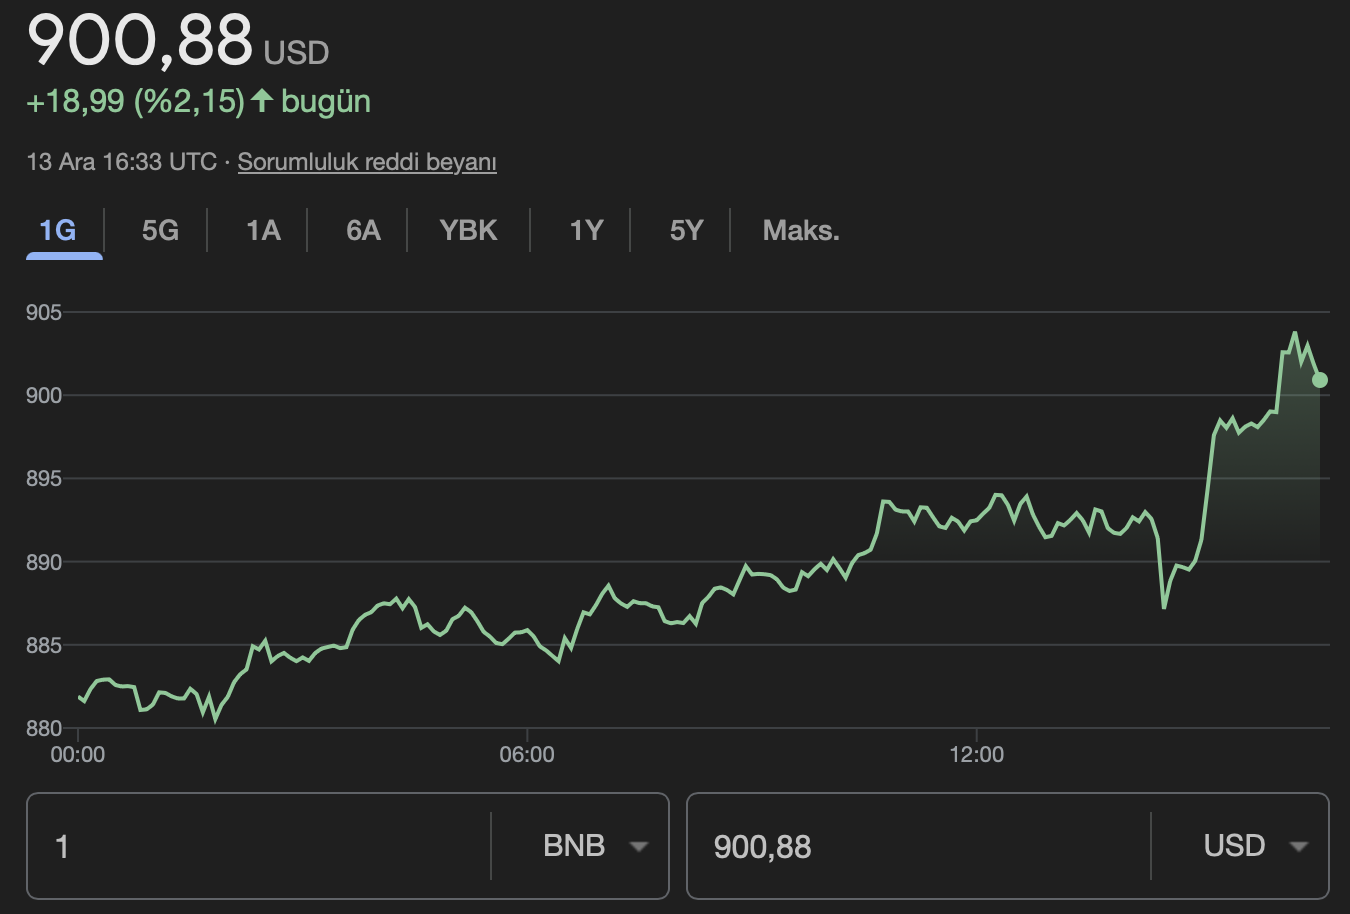Switch to the YBK range tab
1350x914 pixels.
(468, 230)
